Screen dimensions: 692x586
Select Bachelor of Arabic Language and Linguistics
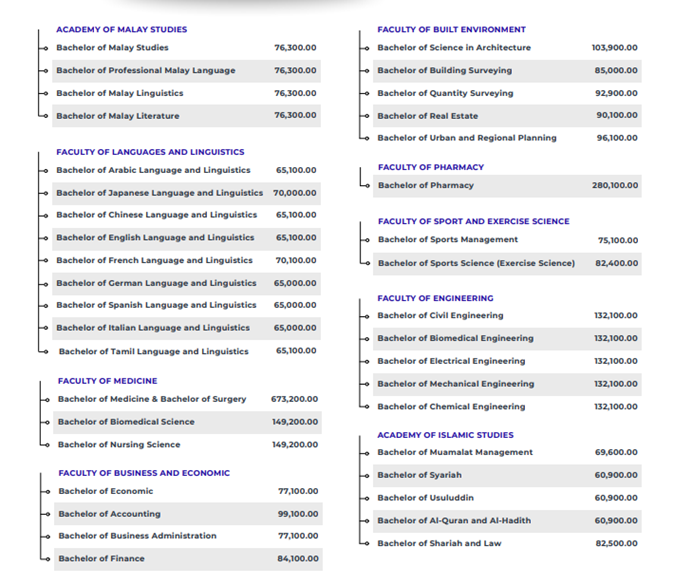coord(153,170)
